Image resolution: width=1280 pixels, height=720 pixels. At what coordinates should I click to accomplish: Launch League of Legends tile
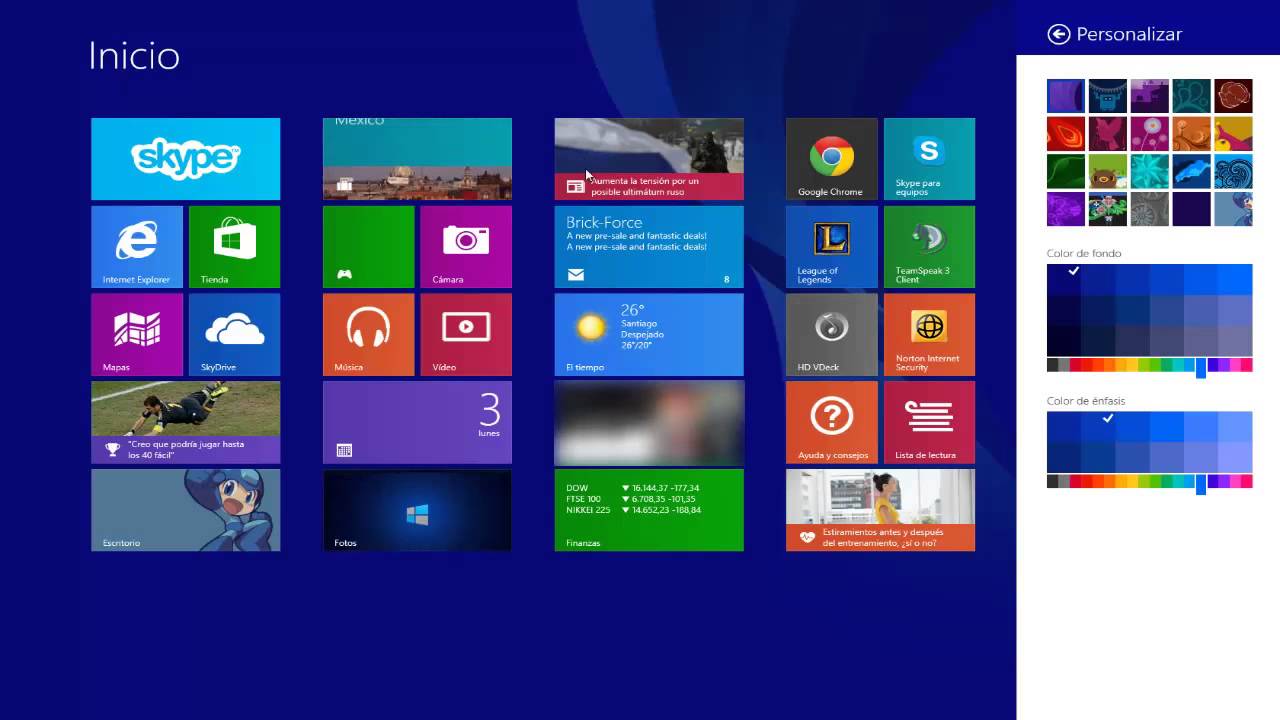(832, 247)
